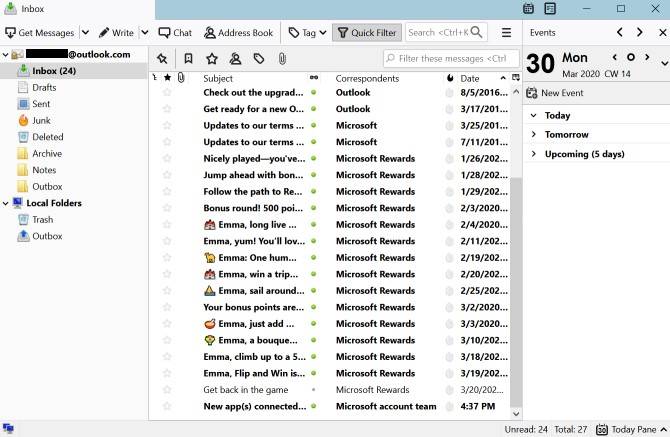Open the Address Book
The width and height of the screenshot is (670, 437).
click(238, 32)
